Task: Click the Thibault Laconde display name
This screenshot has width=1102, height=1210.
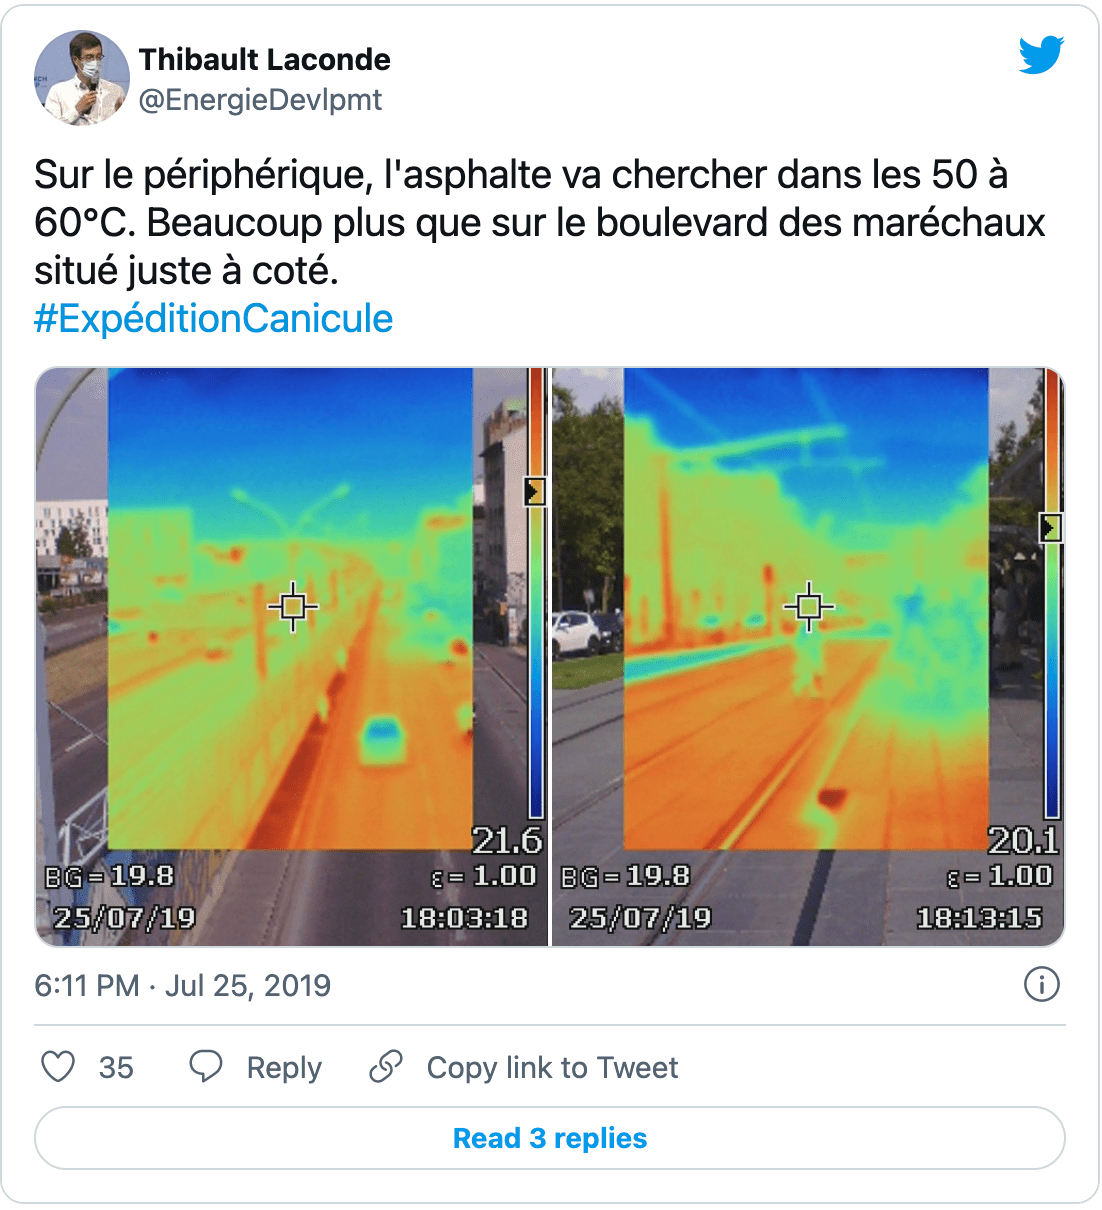Action: [x=265, y=60]
